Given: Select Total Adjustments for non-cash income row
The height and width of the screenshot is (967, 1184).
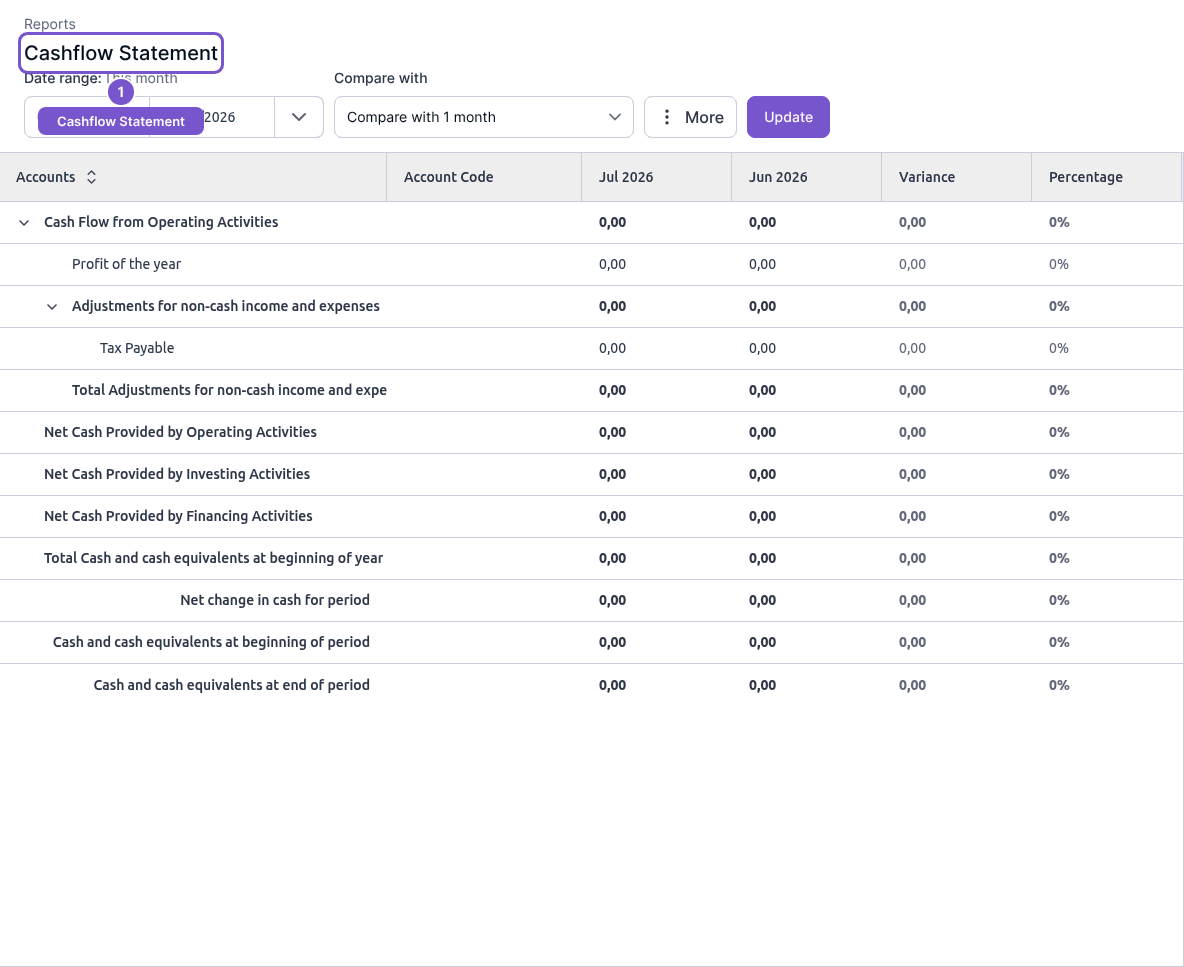Looking at the screenshot, I should click(591, 390).
